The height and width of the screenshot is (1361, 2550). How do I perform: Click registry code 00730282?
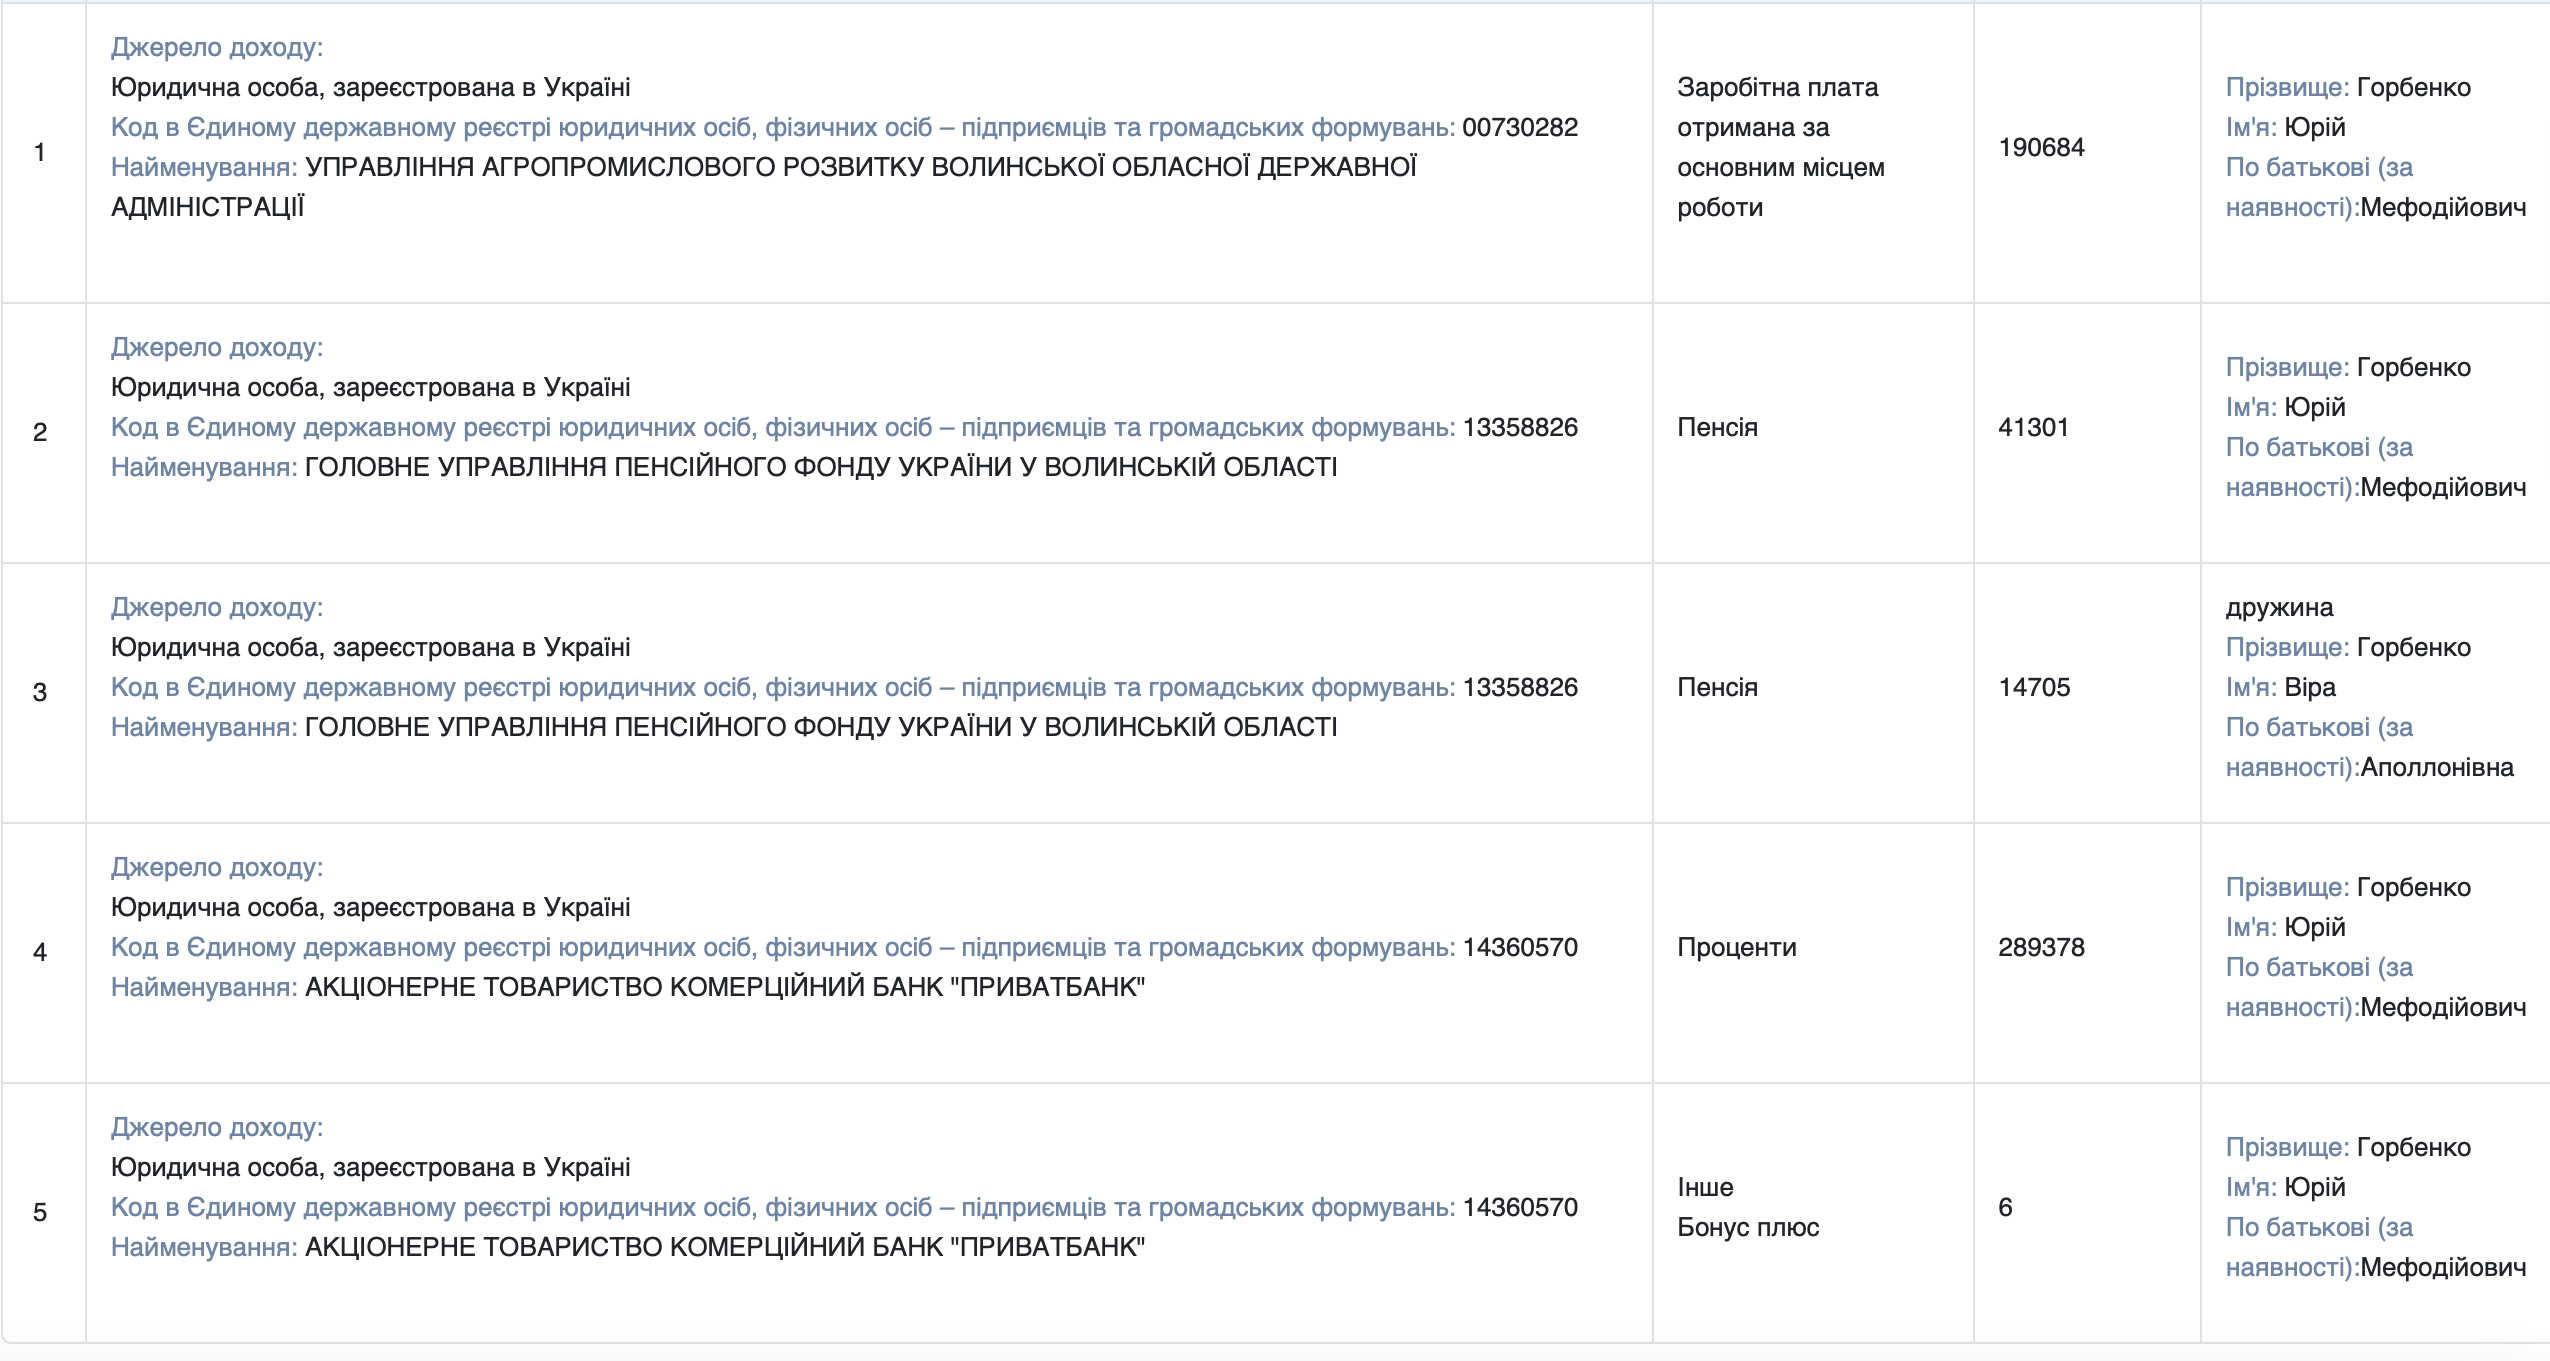[x=1519, y=127]
